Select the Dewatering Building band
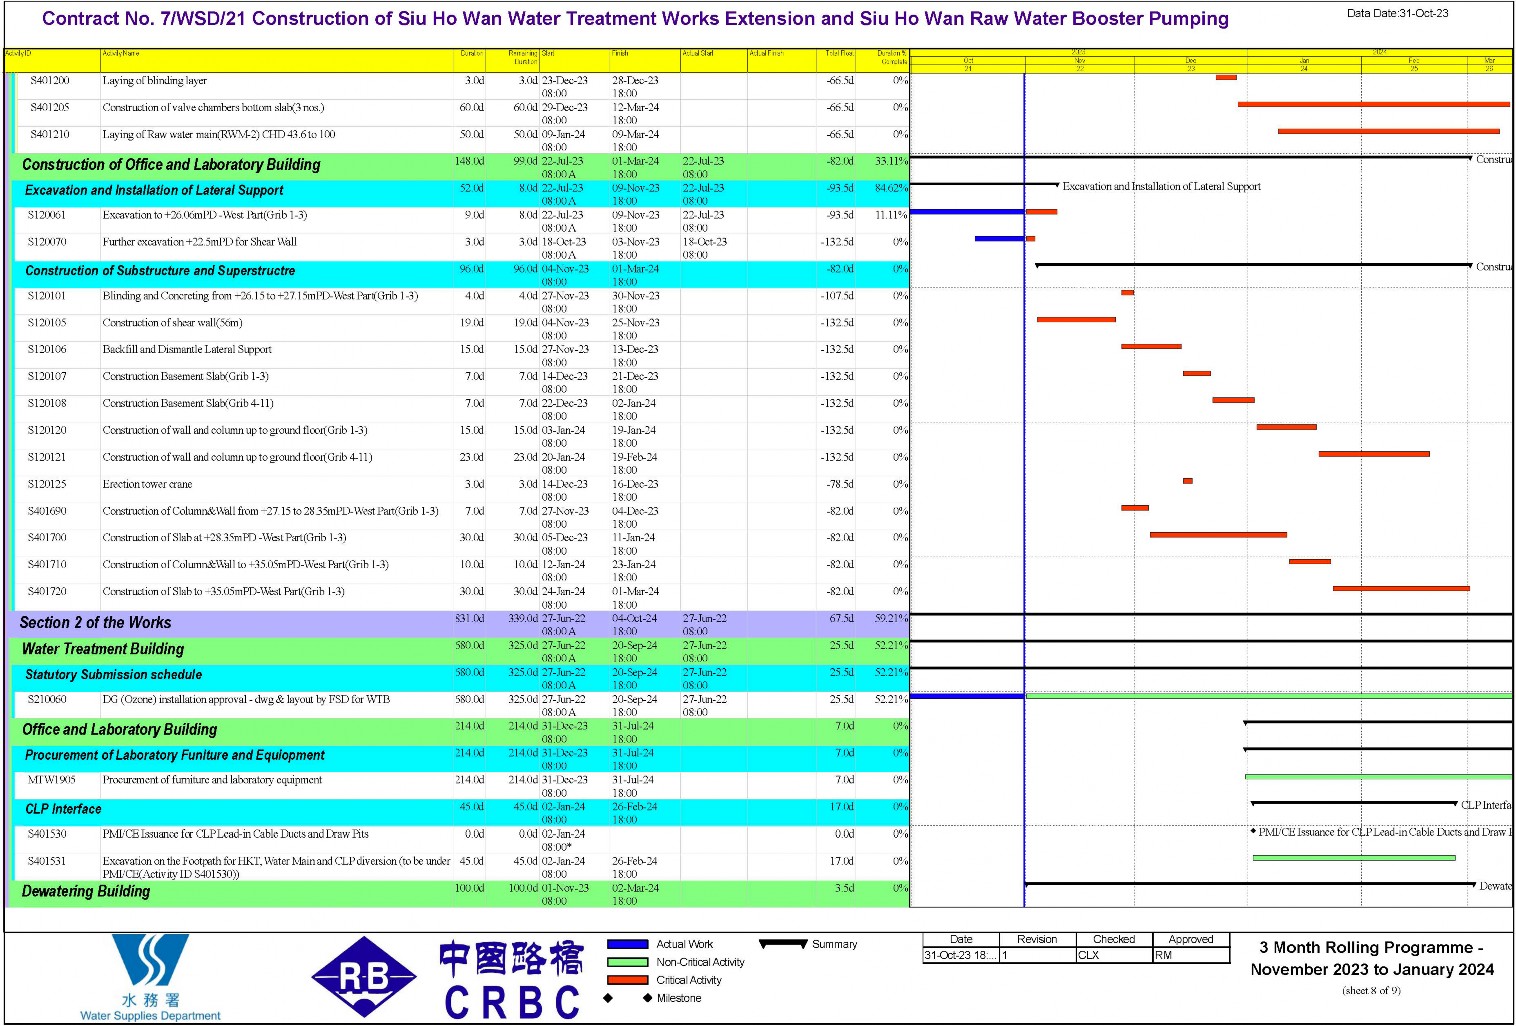This screenshot has height=1026, width=1516. pyautogui.click(x=461, y=893)
